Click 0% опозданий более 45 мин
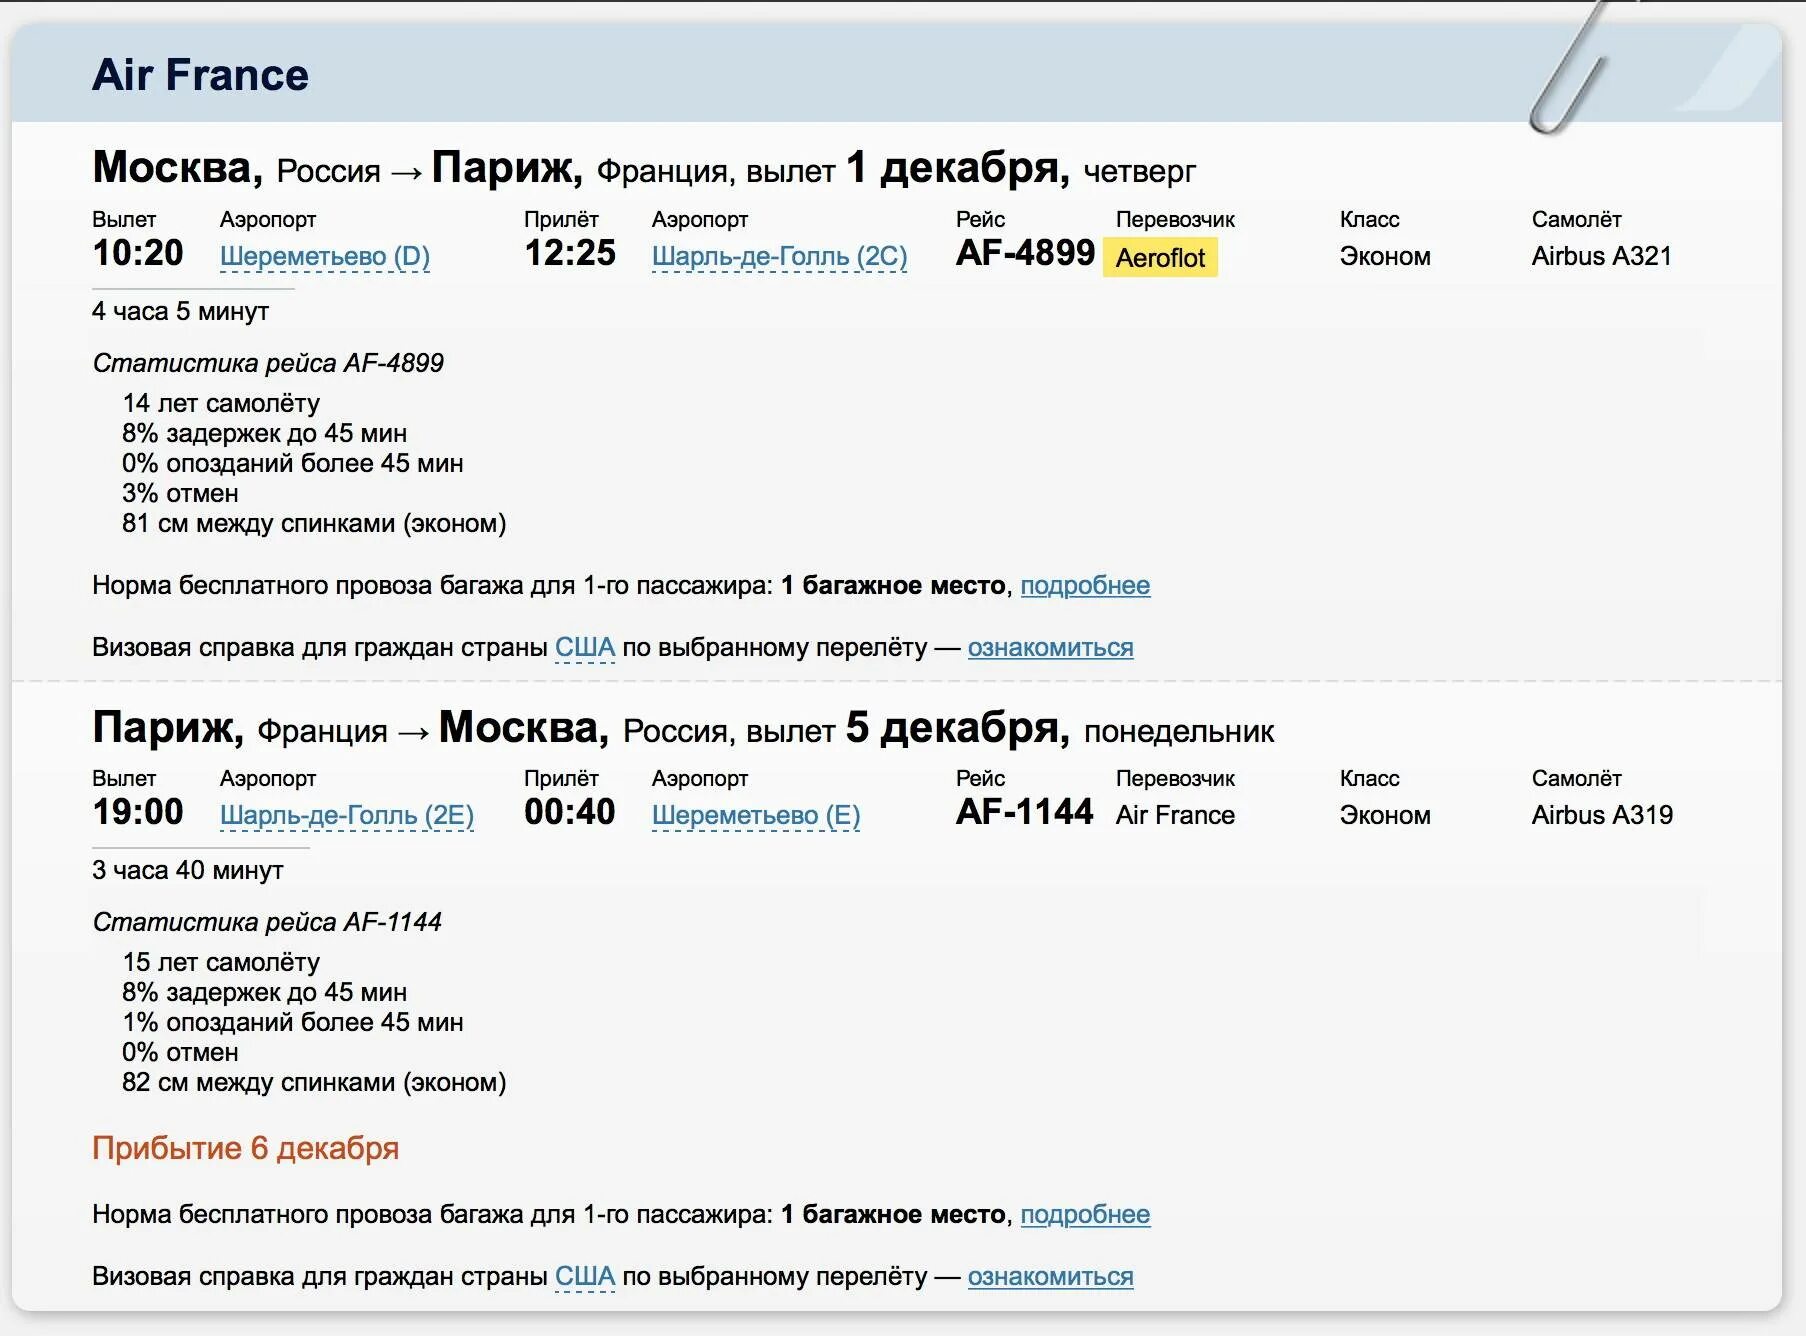The height and width of the screenshot is (1336, 1806). [293, 464]
